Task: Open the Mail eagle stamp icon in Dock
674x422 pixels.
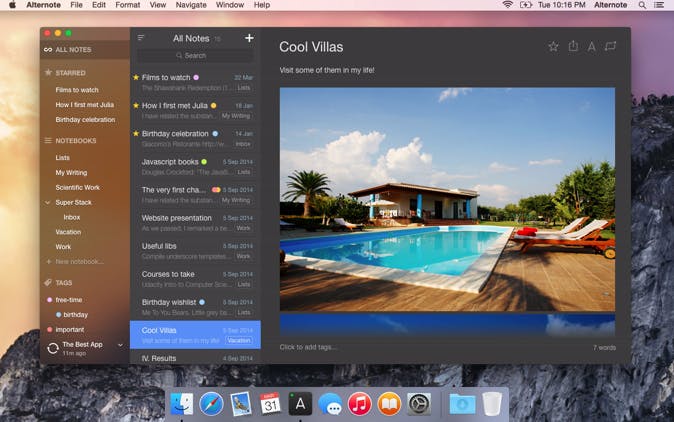Action: (241, 404)
